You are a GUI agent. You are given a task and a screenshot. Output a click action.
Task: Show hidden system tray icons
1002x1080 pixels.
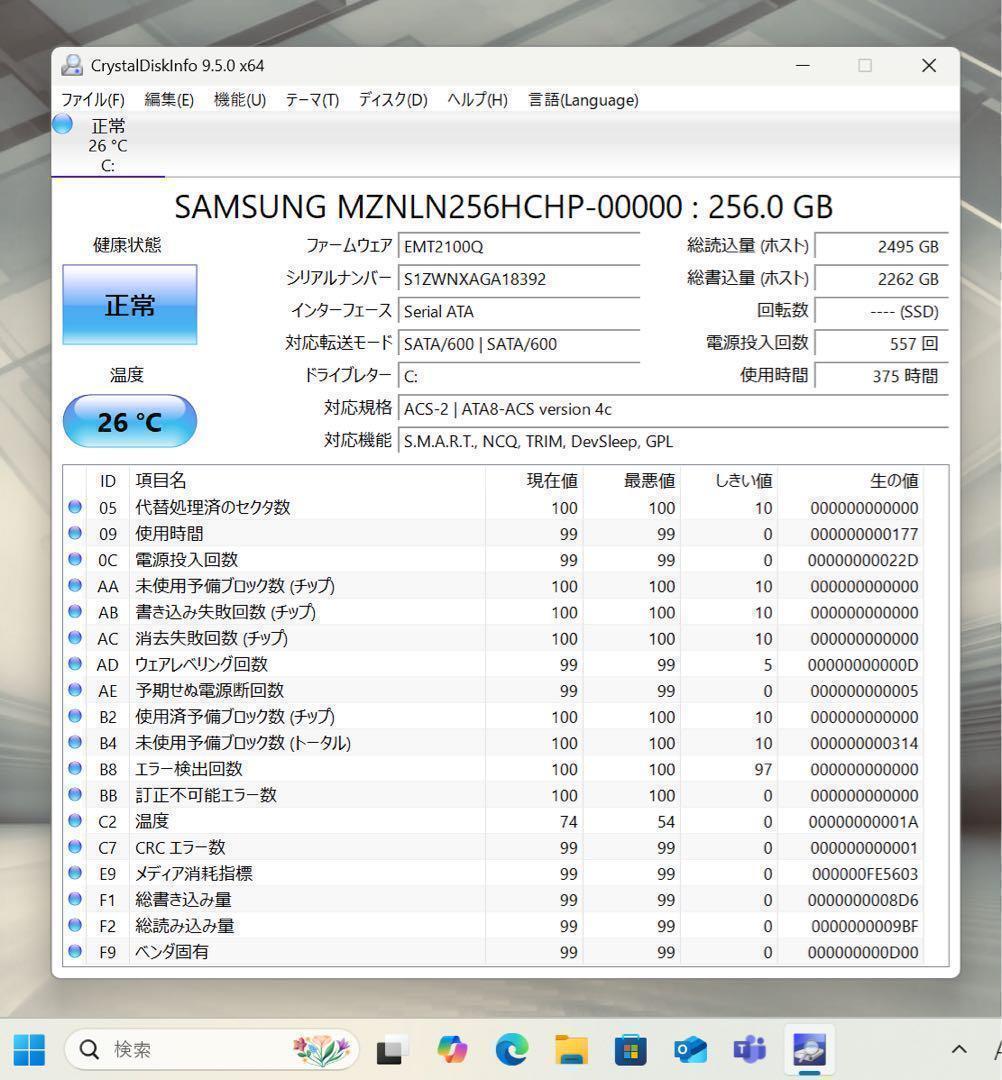pos(959,1050)
